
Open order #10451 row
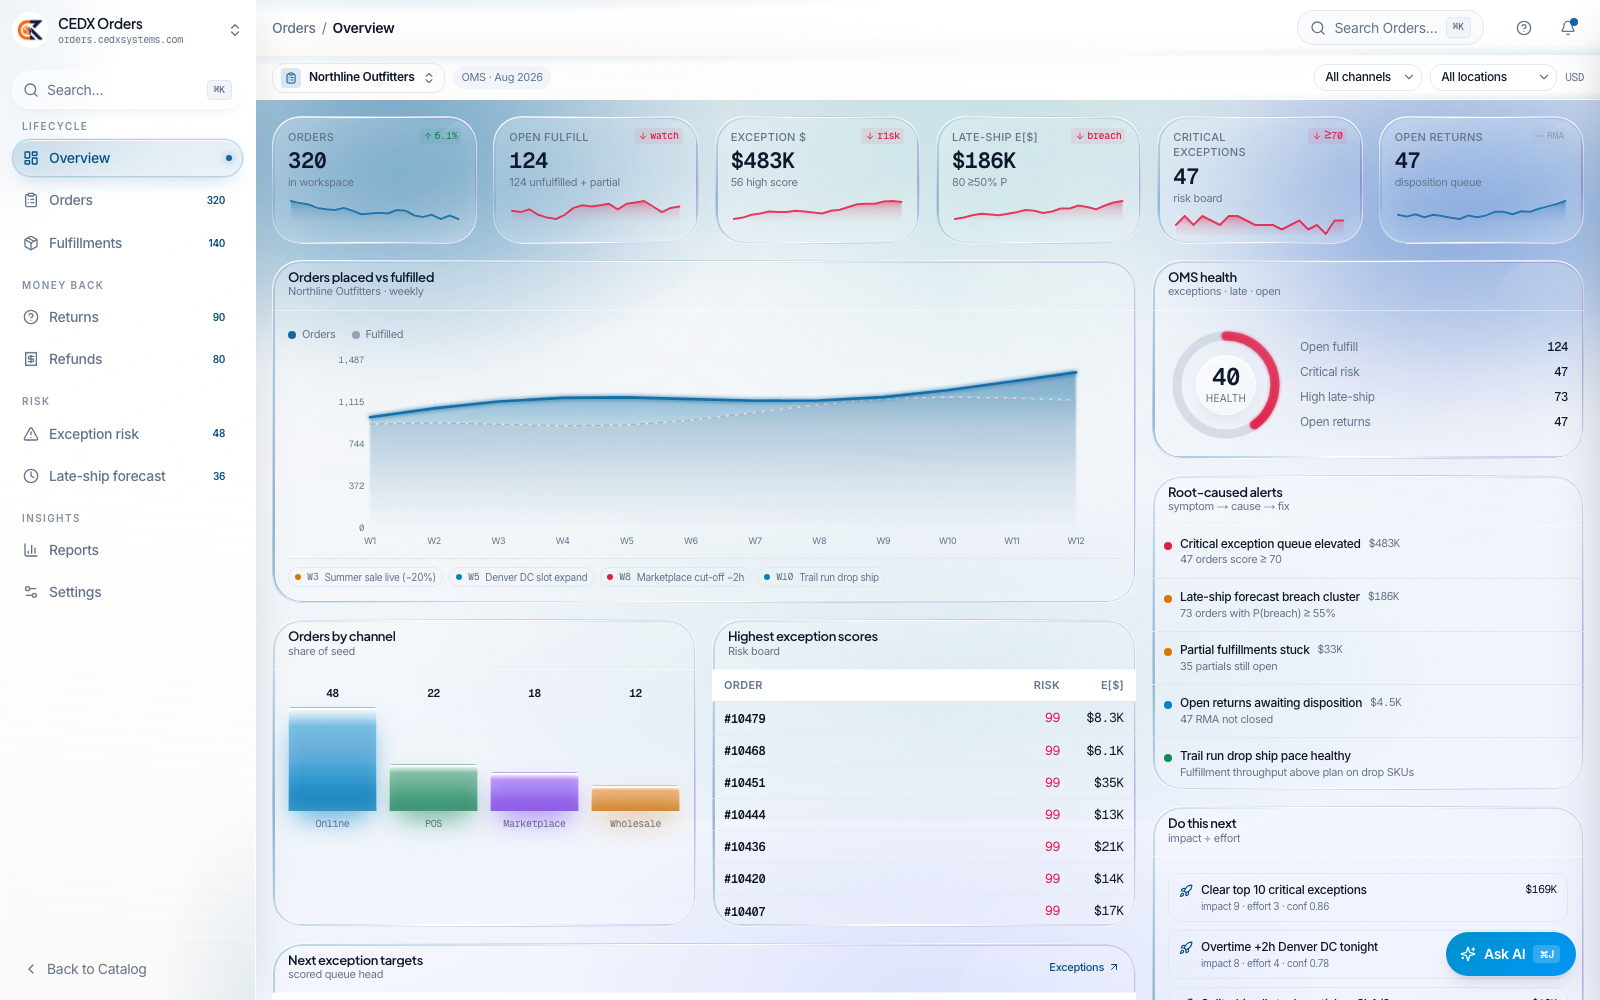point(924,782)
